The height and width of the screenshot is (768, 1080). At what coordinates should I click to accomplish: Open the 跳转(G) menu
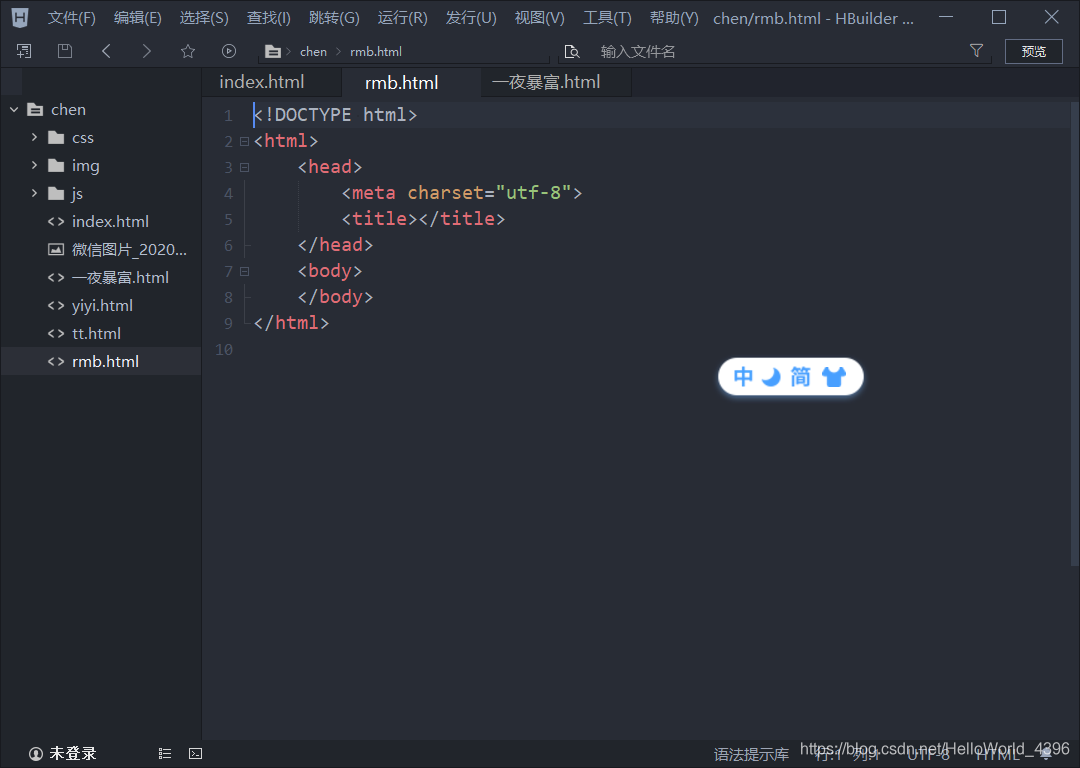click(x=334, y=18)
